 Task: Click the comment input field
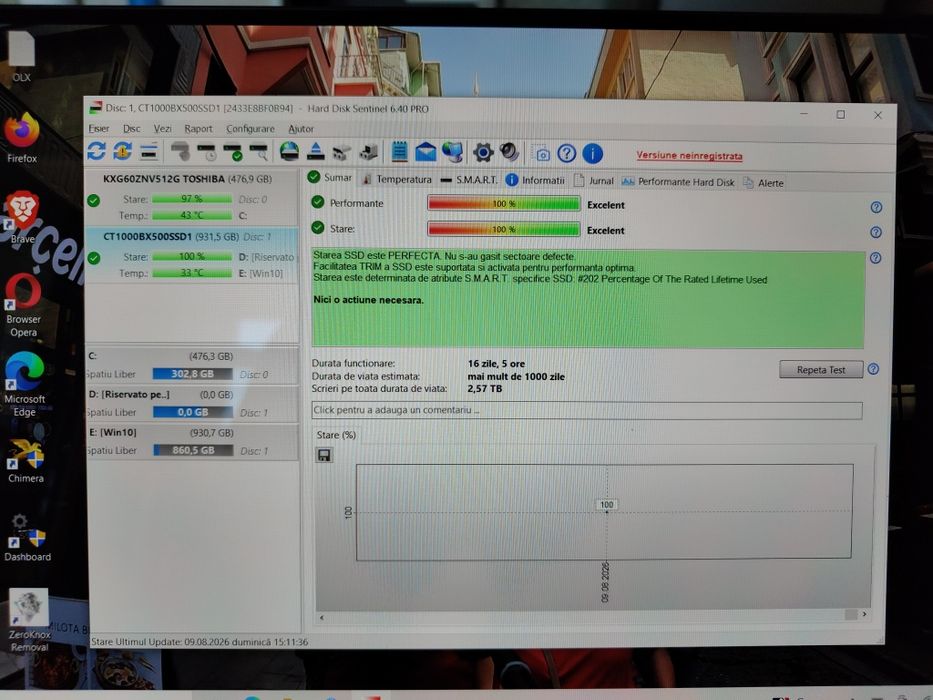587,410
